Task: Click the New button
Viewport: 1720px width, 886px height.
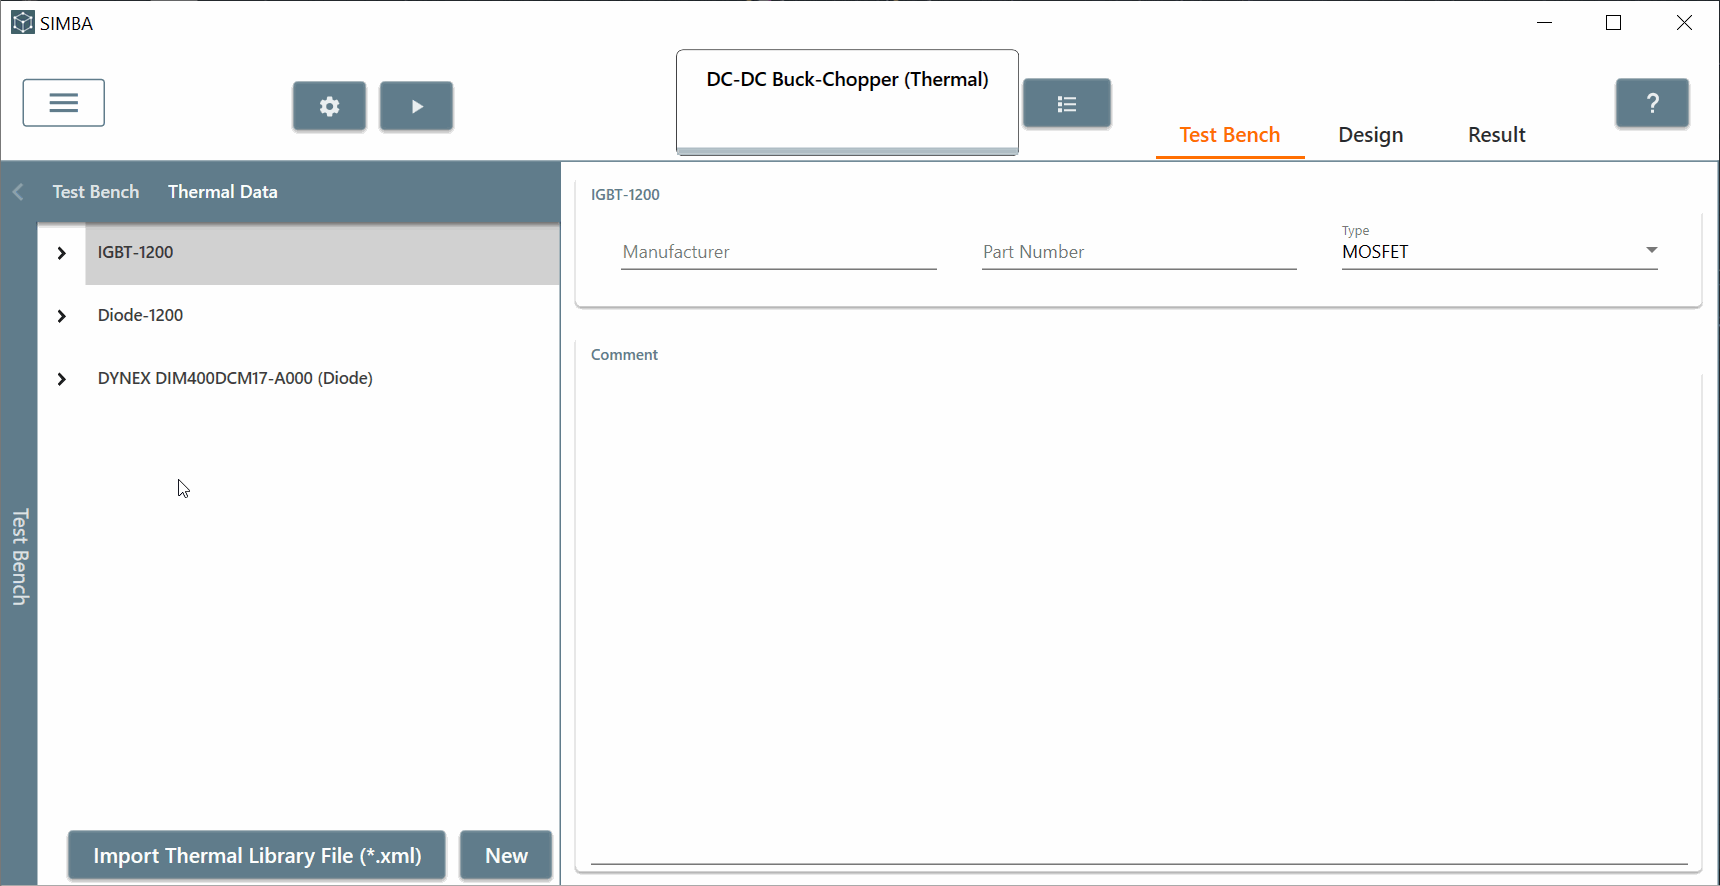Action: [x=506, y=856]
